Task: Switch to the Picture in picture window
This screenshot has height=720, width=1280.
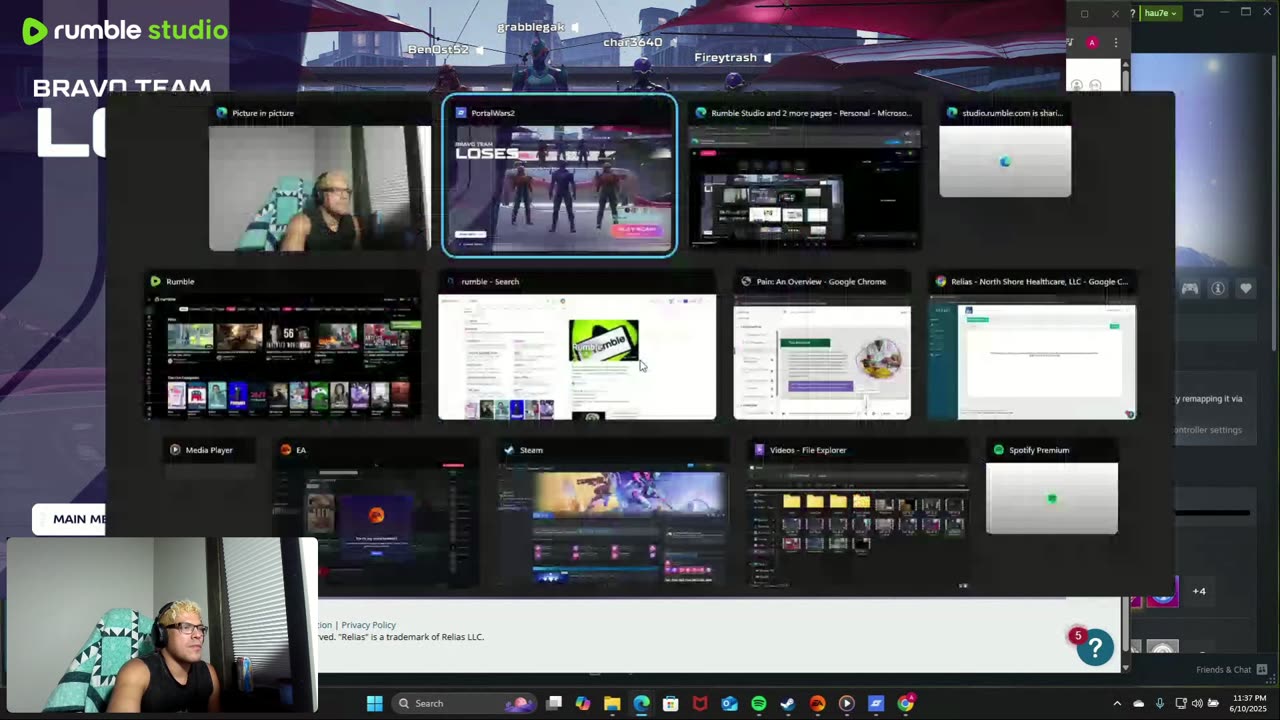Action: coord(320,178)
